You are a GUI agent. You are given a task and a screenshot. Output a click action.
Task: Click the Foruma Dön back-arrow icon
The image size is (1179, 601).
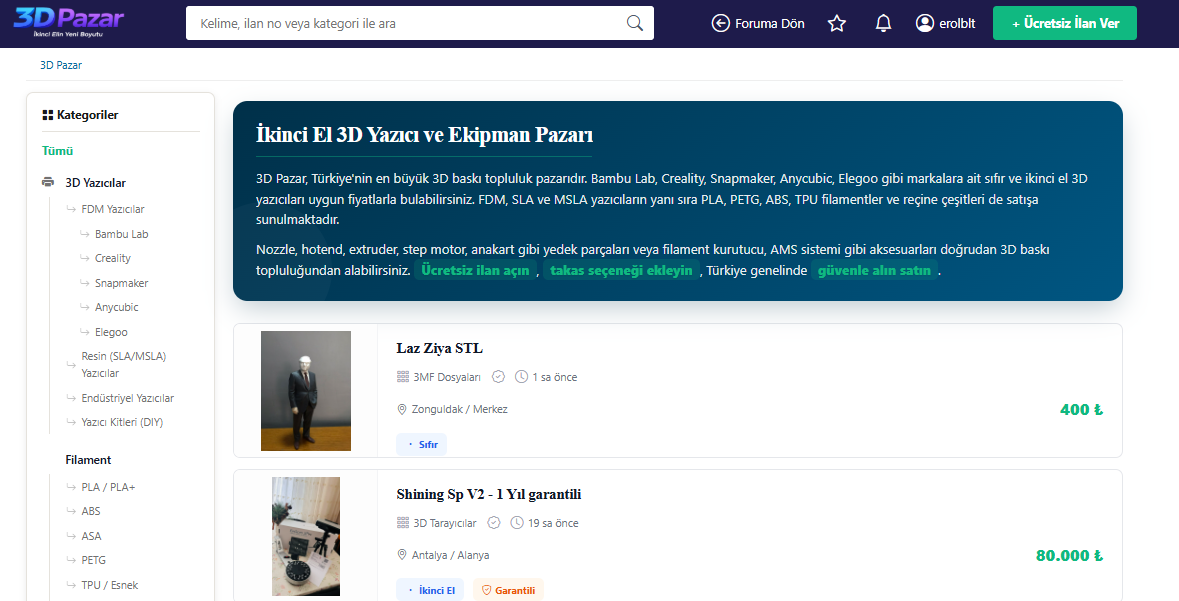(720, 23)
